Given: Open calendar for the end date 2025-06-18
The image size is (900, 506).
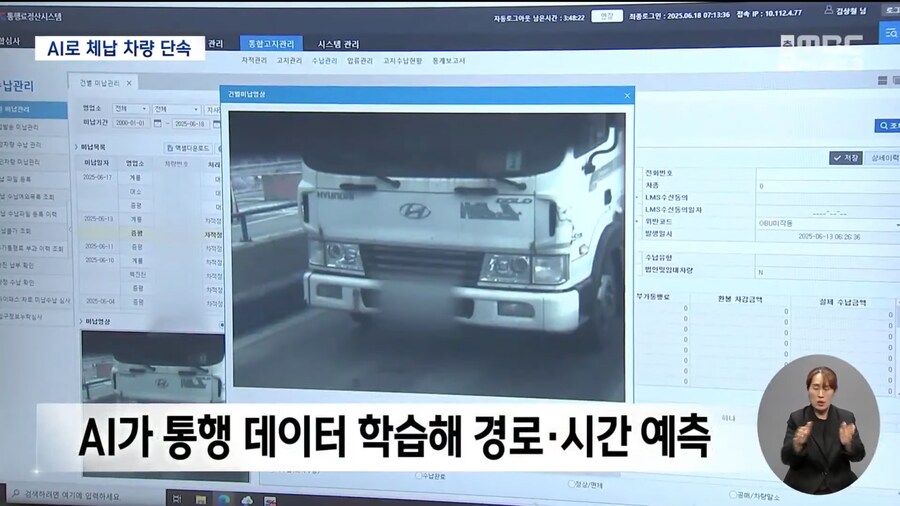Looking at the screenshot, I should 216,123.
